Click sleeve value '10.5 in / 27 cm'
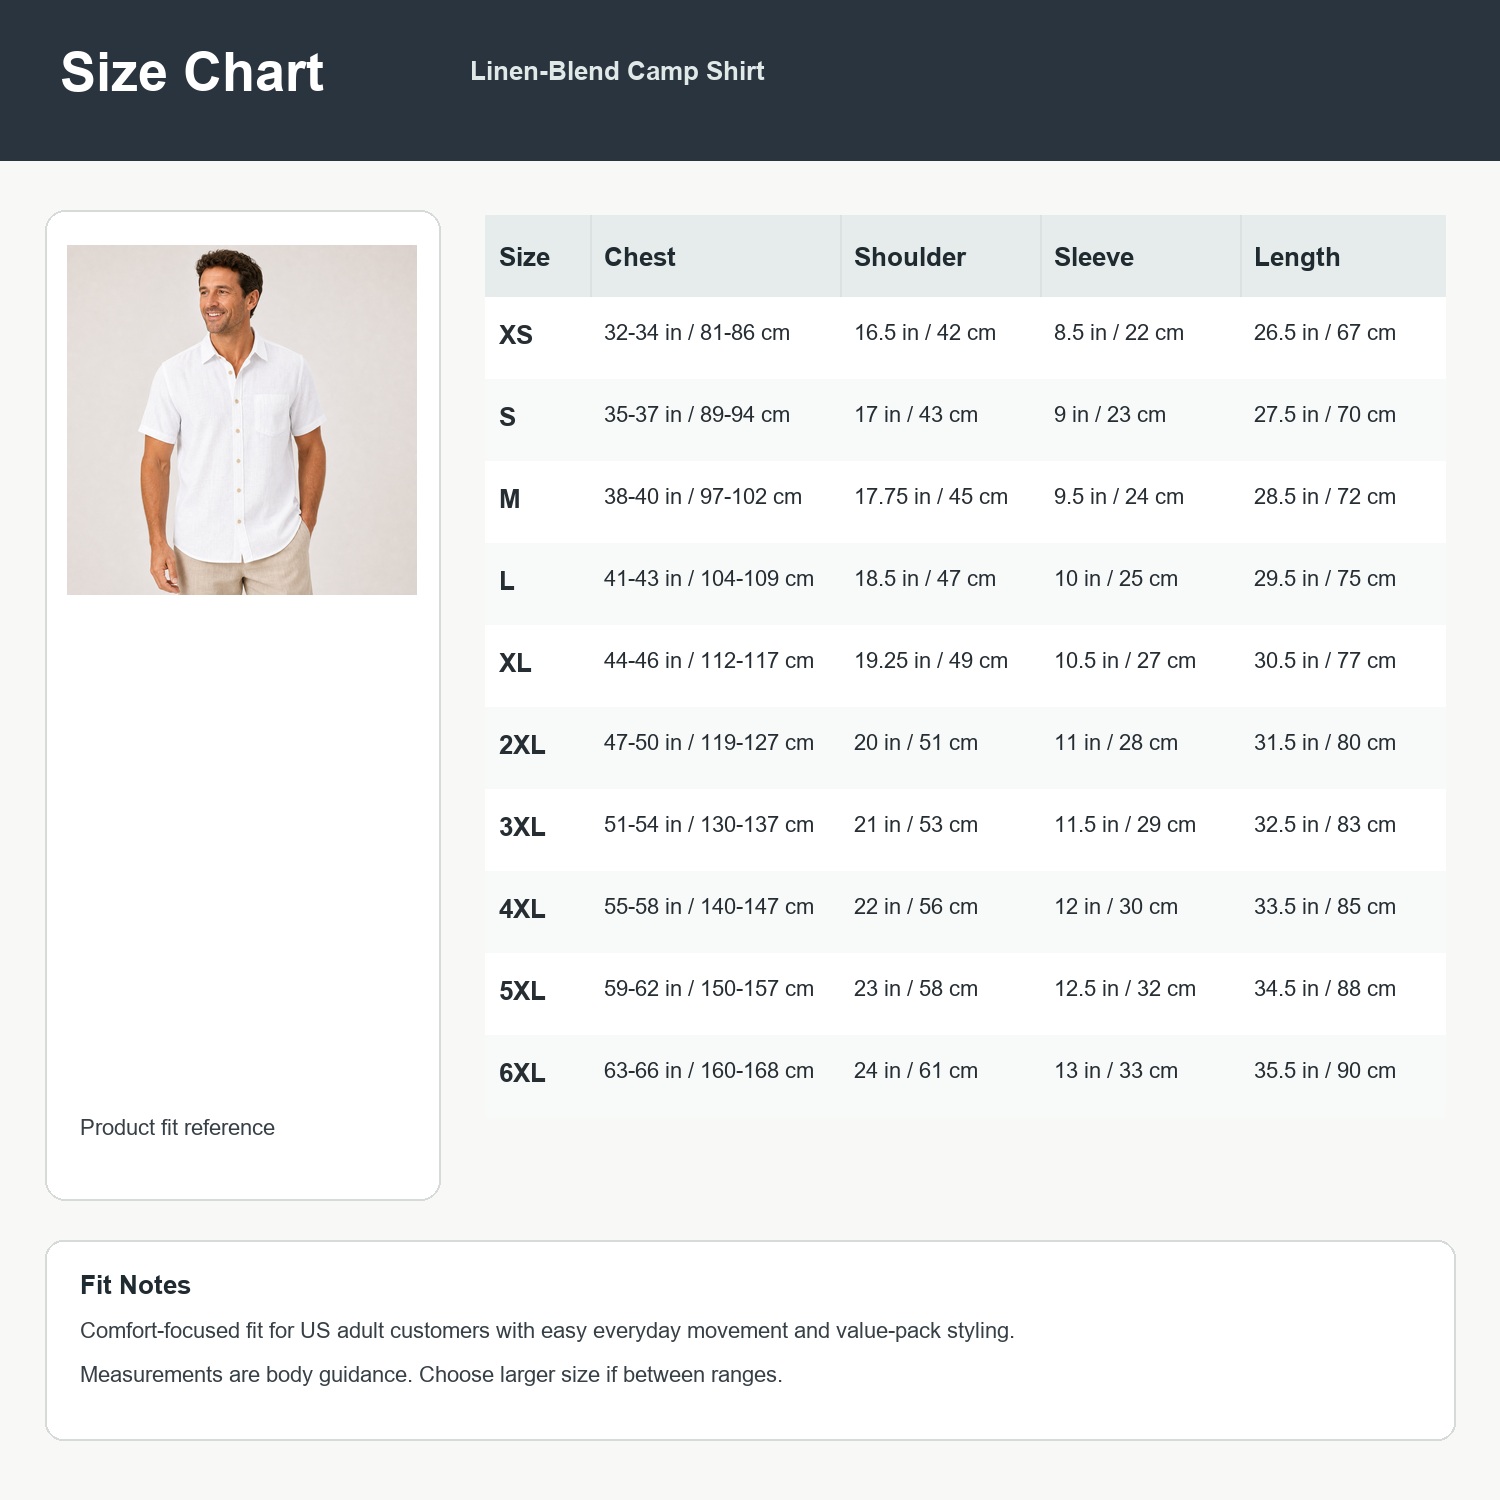 [x=1125, y=661]
